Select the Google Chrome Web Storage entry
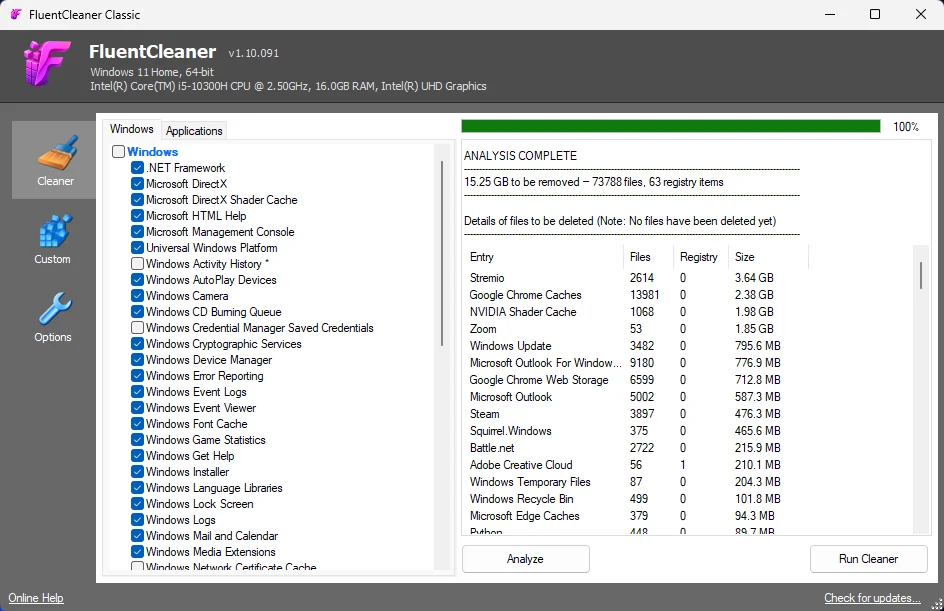Image resolution: width=944 pixels, height=611 pixels. 638,380
